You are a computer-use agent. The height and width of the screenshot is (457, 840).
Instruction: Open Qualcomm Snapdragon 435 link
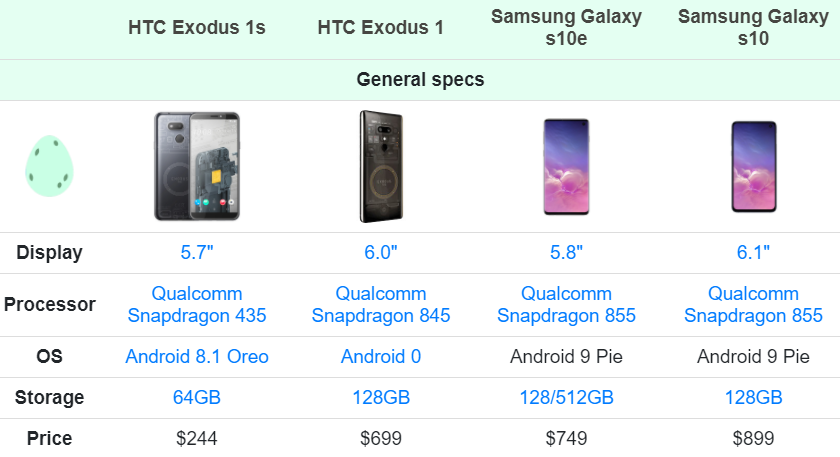click(x=197, y=304)
